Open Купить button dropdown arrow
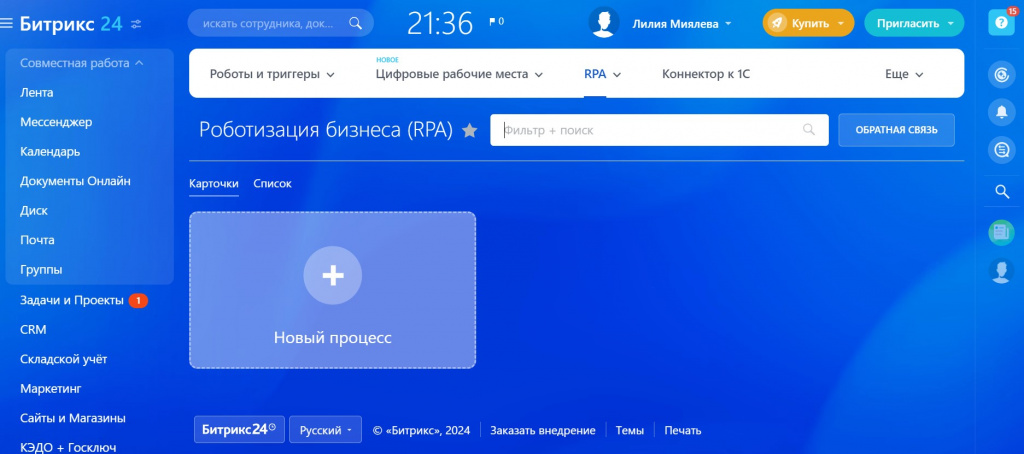Image resolution: width=1024 pixels, height=454 pixels. [842, 24]
